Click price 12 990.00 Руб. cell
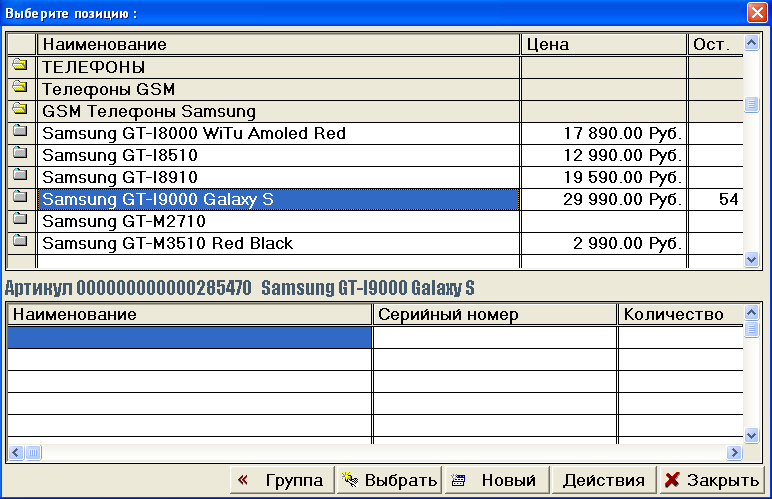This screenshot has height=499, width=772. [604, 156]
